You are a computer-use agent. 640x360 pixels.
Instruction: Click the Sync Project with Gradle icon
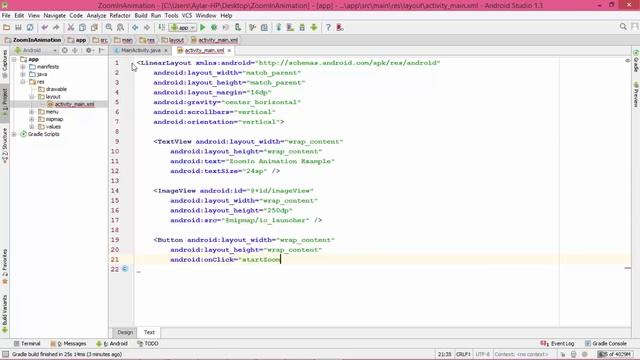(279, 27)
